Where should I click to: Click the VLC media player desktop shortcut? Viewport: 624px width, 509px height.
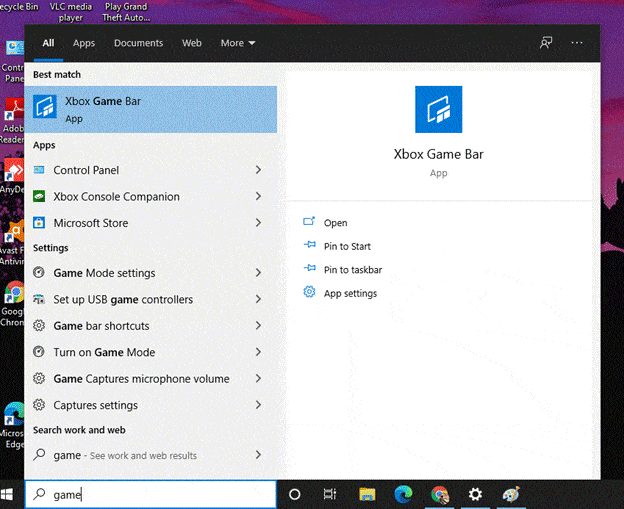(71, 12)
